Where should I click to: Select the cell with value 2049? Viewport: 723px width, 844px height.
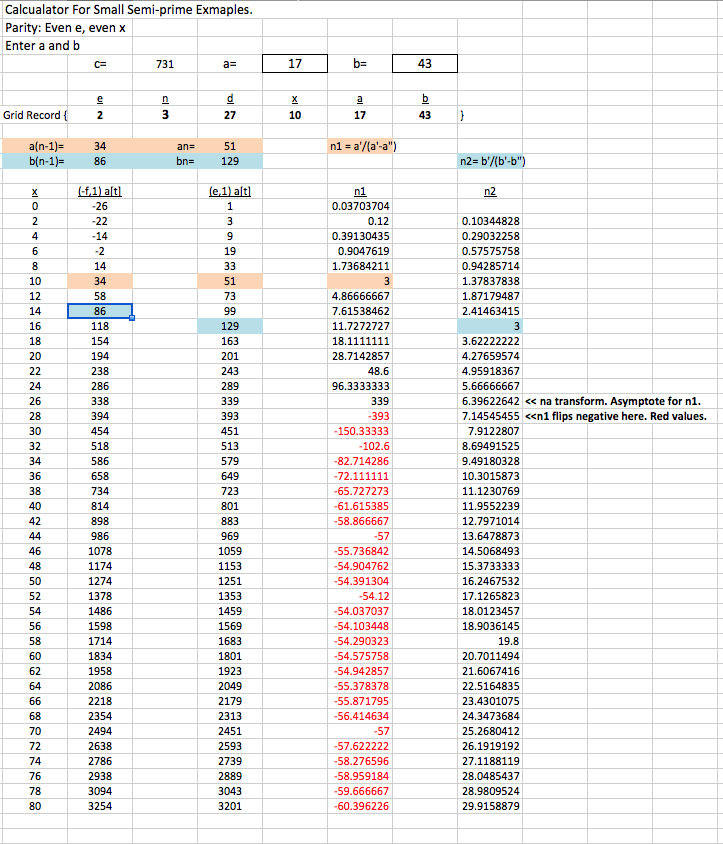230,686
